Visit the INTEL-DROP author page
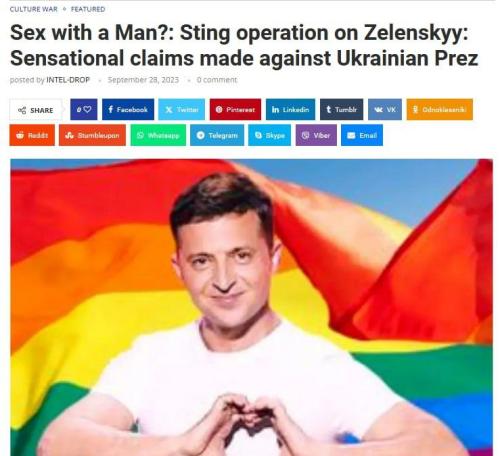The height and width of the screenshot is (456, 500). 68,80
